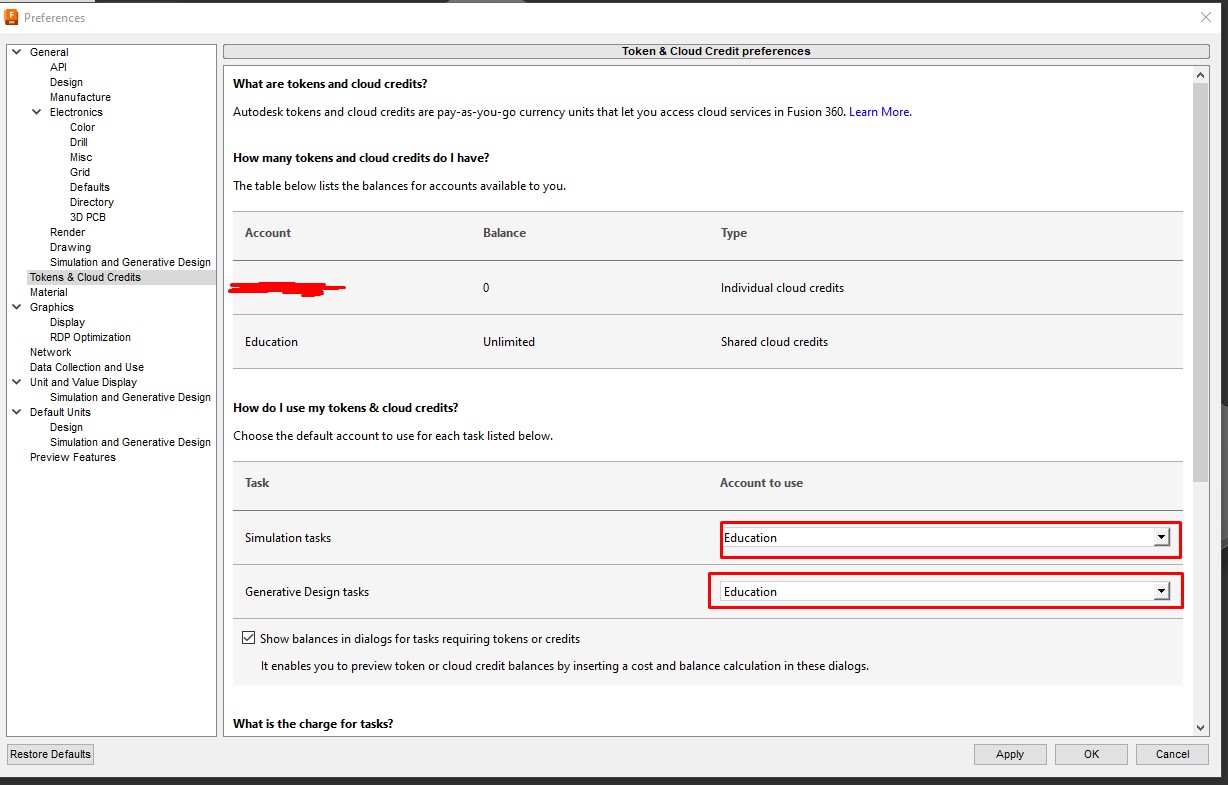Open Material preferences
Screen dimensions: 1228x785
(x=49, y=292)
